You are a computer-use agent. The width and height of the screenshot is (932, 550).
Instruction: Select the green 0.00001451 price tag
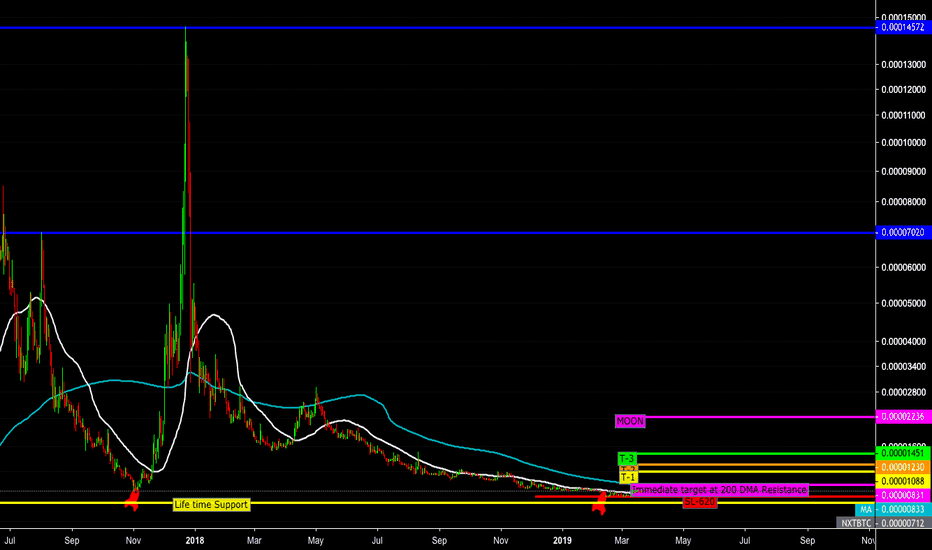903,454
